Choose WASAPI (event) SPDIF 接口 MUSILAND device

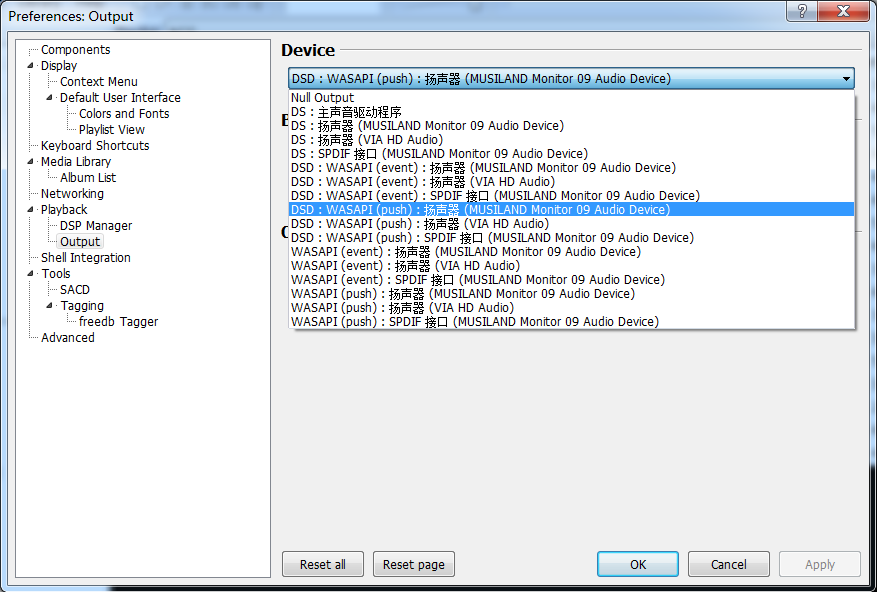[x=477, y=280]
